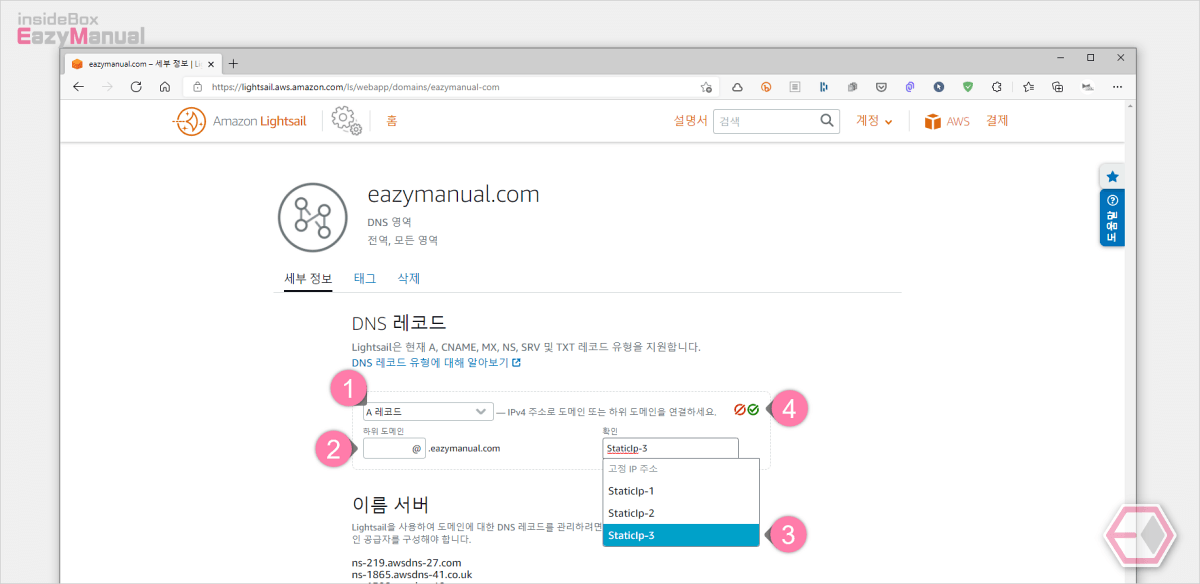
Task: Click the StaticIp-3 확인 input box
Action: click(670, 448)
